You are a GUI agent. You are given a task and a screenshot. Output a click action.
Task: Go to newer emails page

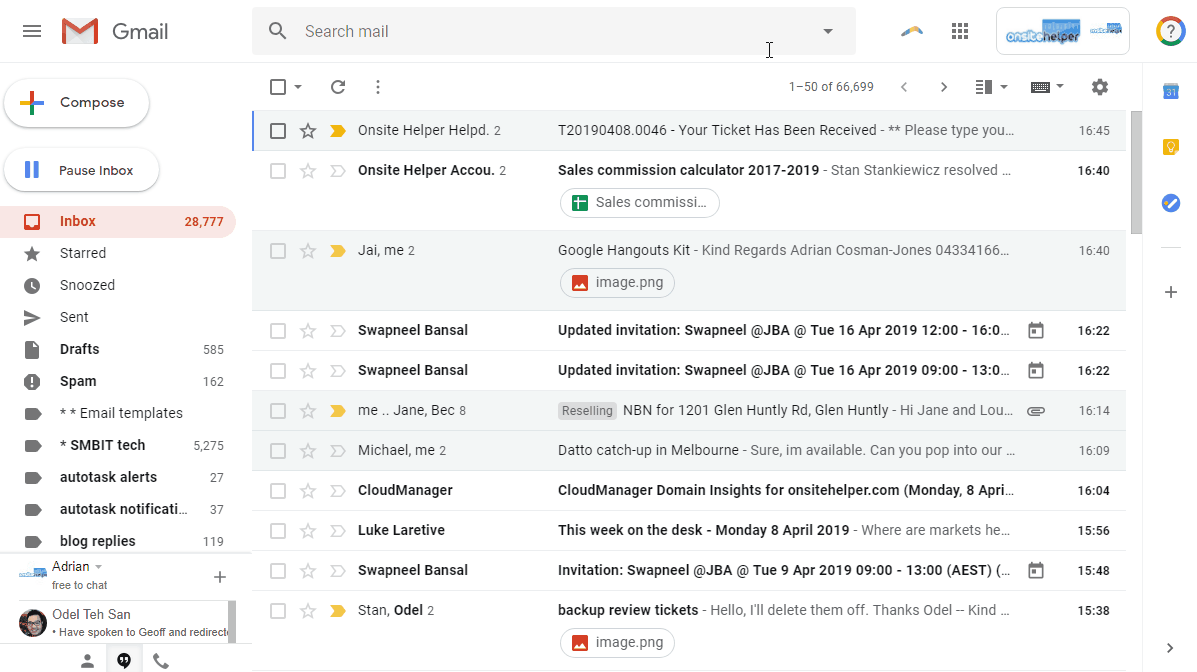904,87
